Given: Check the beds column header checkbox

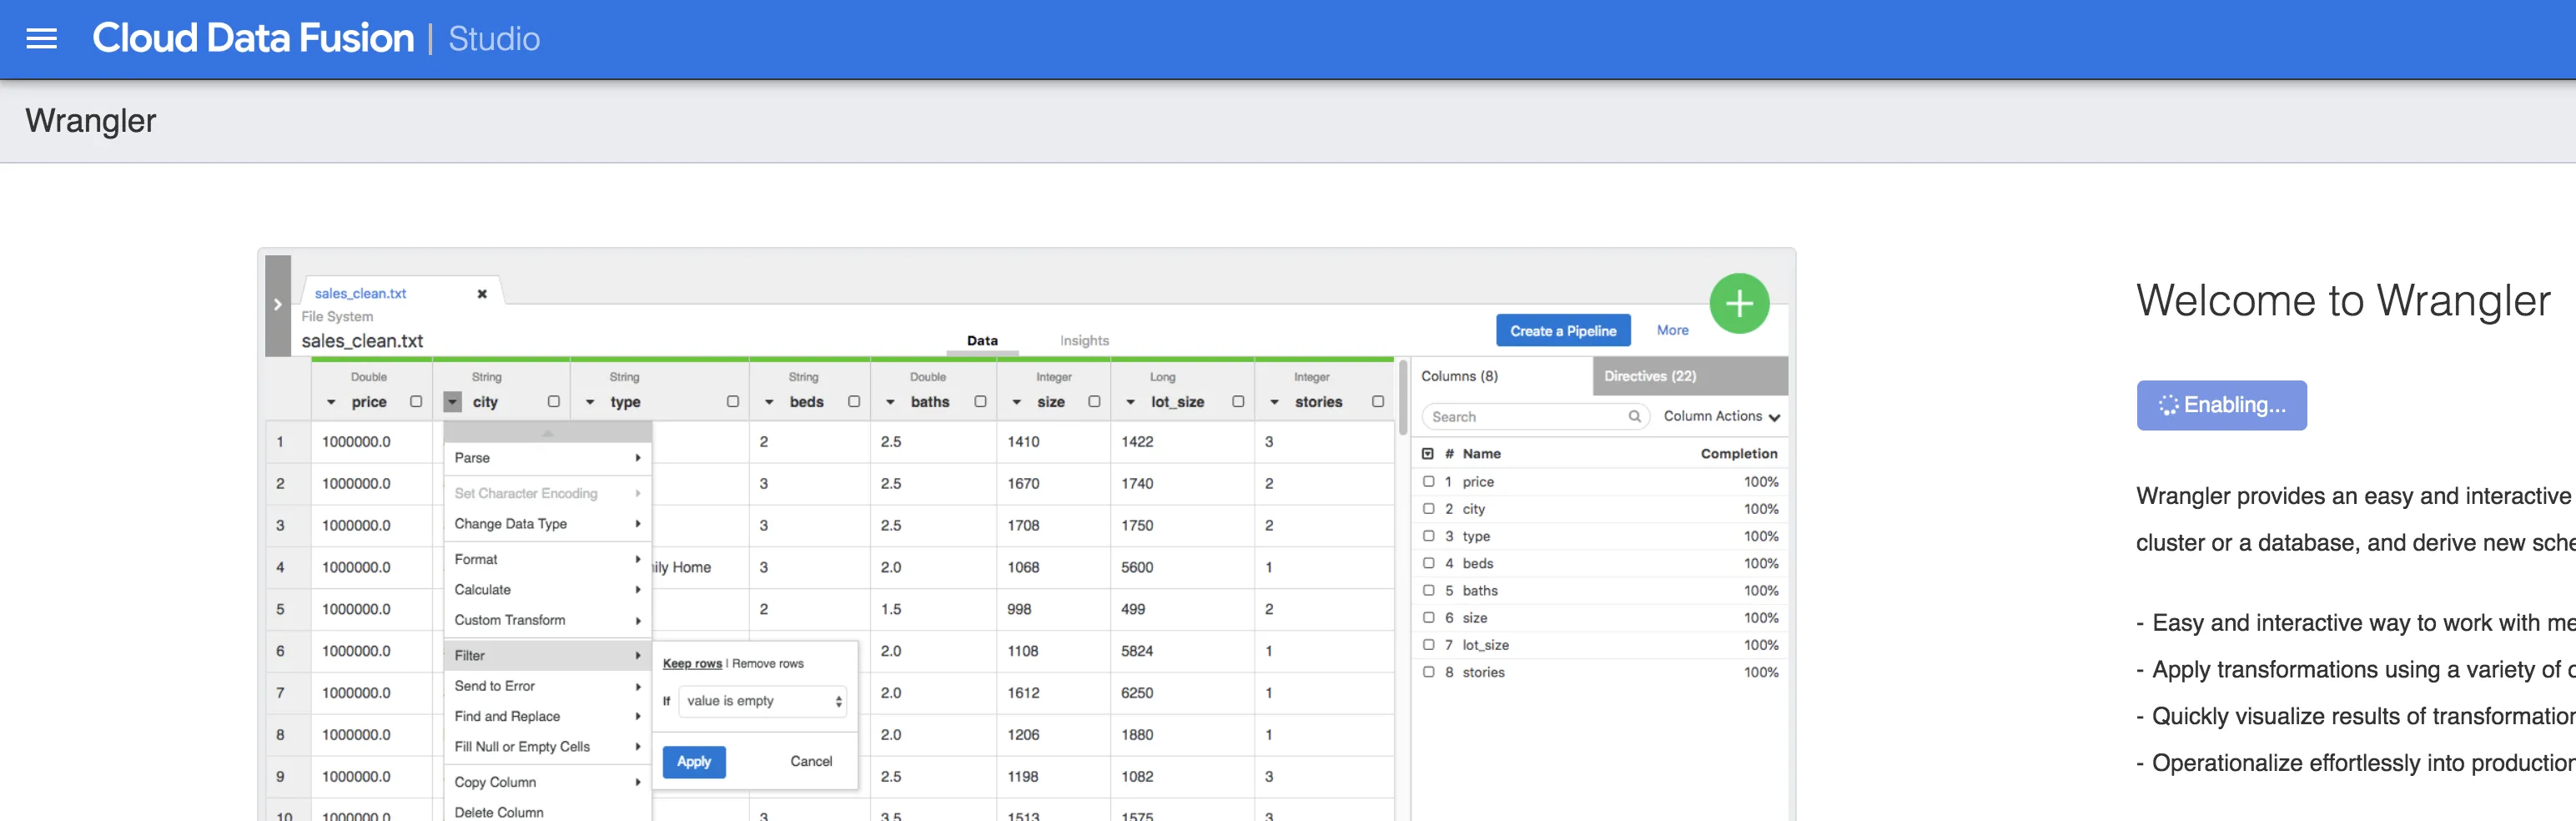Looking at the screenshot, I should (x=854, y=402).
